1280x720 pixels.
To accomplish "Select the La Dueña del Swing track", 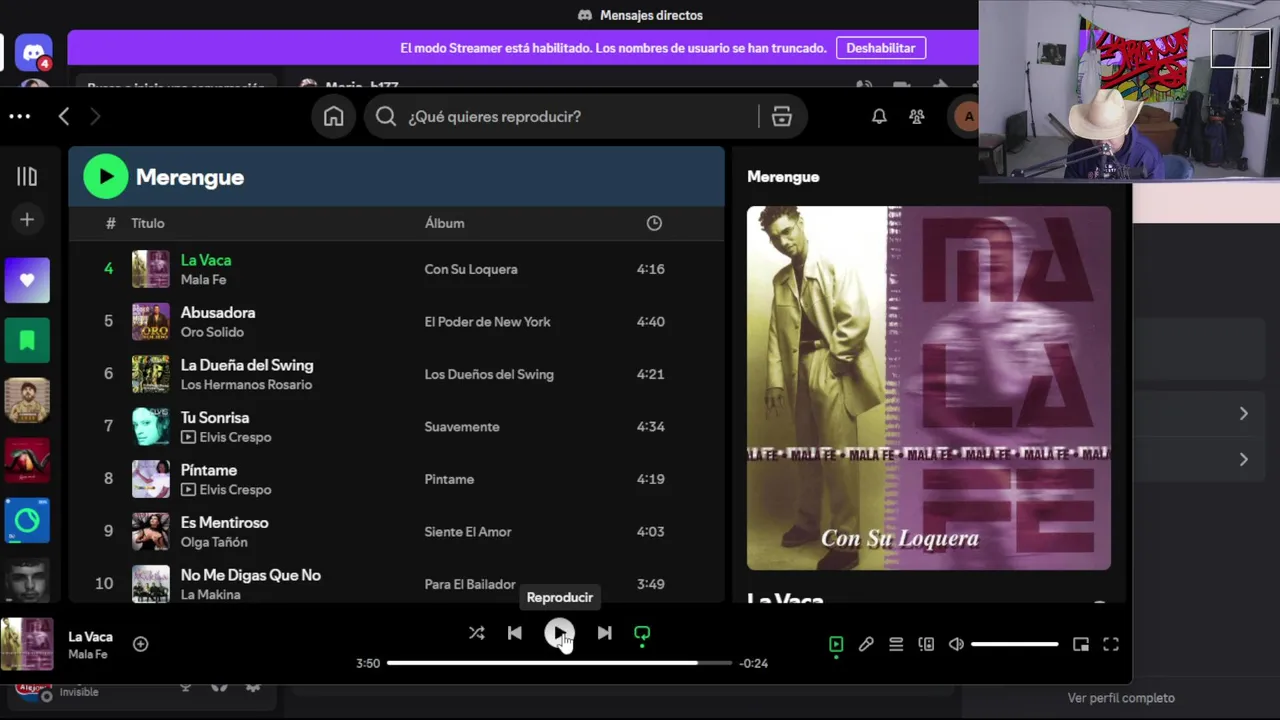I will (247, 365).
